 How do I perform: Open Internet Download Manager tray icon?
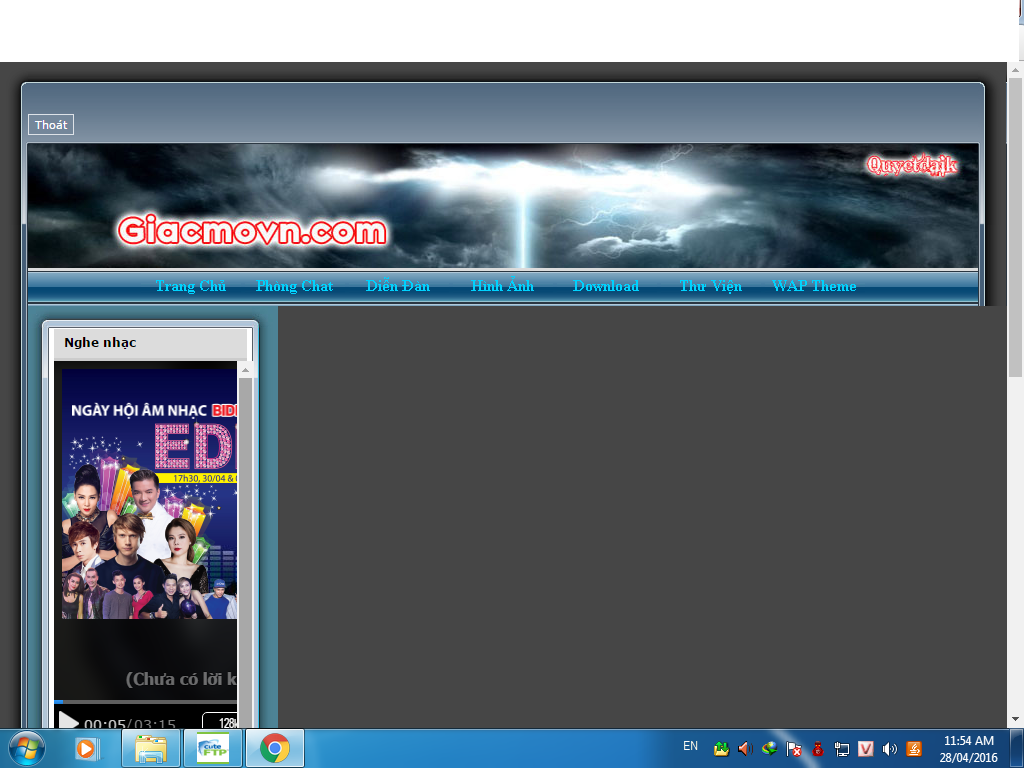pos(770,748)
